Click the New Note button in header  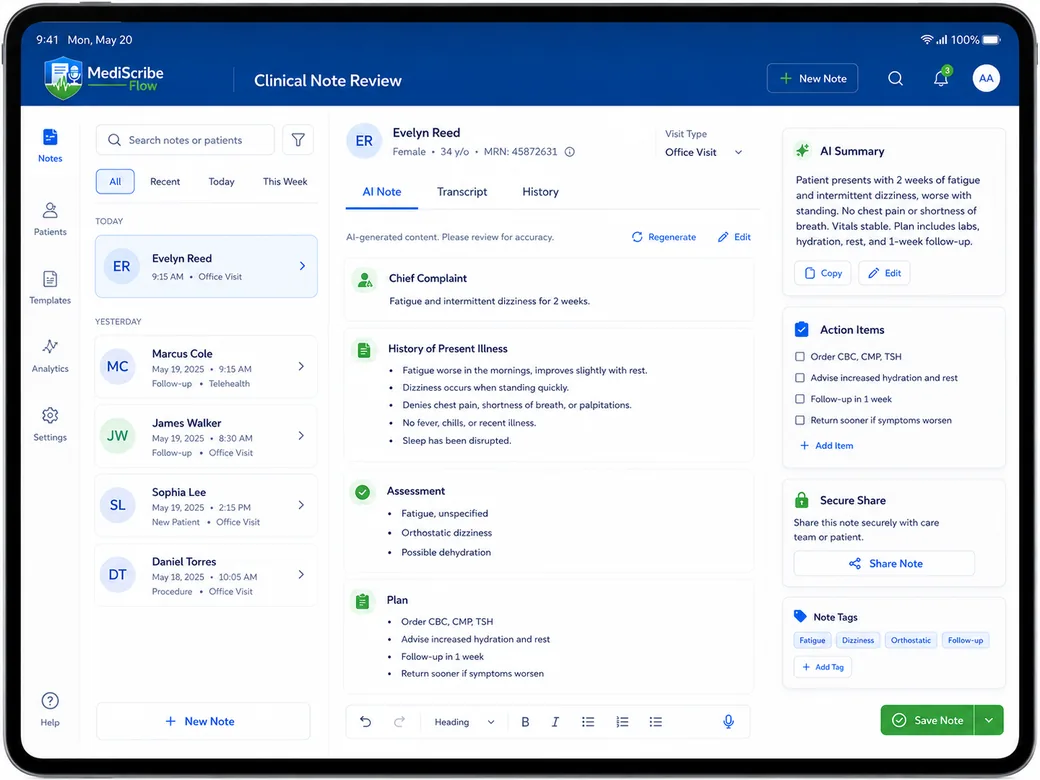(812, 78)
